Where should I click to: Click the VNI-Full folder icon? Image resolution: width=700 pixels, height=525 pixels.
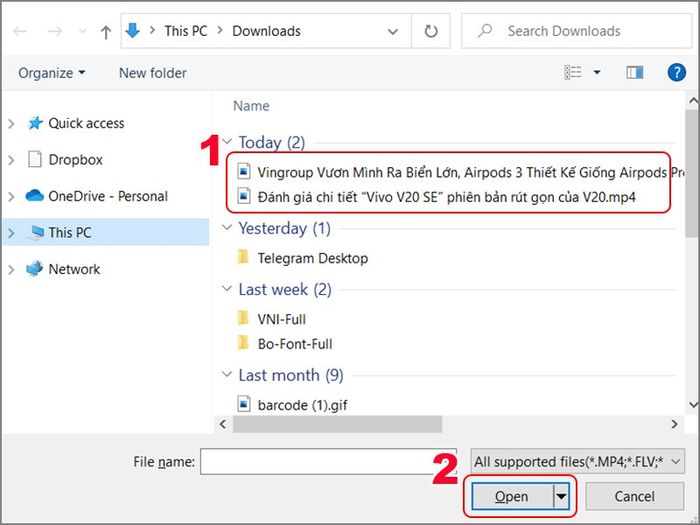[x=243, y=318]
